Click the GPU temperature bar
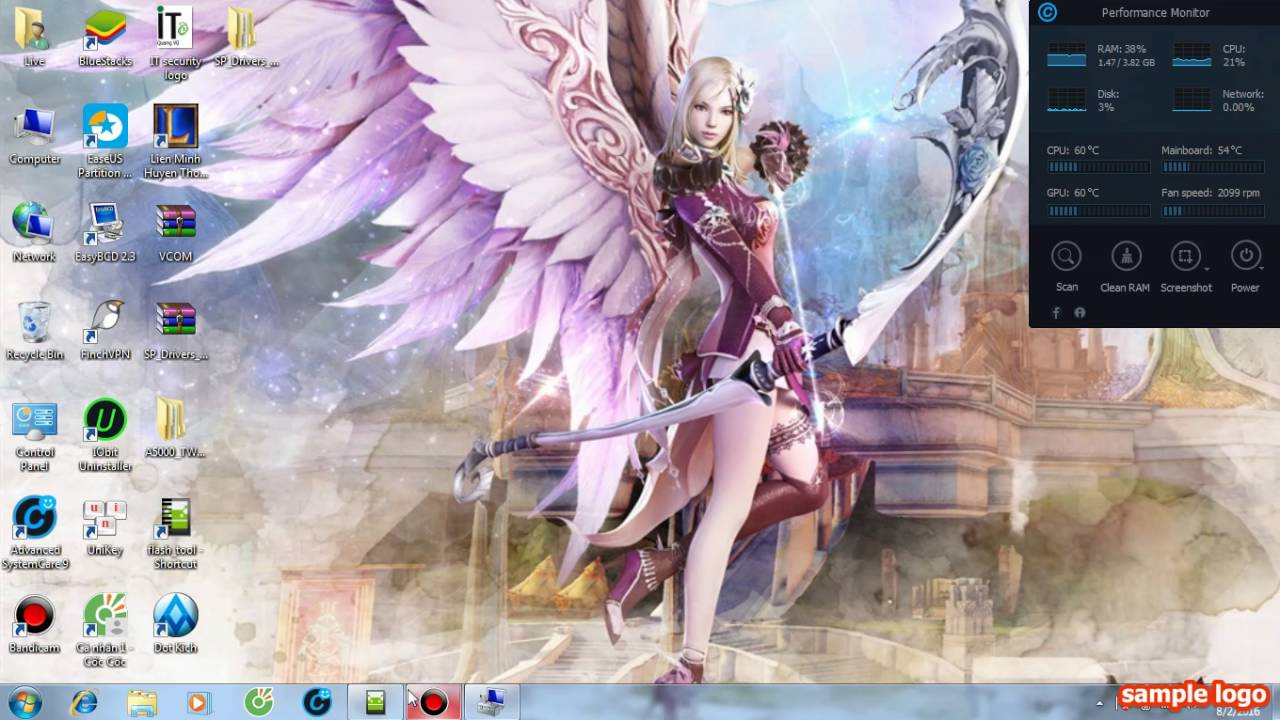Viewport: 1280px width, 720px height. tap(1098, 211)
